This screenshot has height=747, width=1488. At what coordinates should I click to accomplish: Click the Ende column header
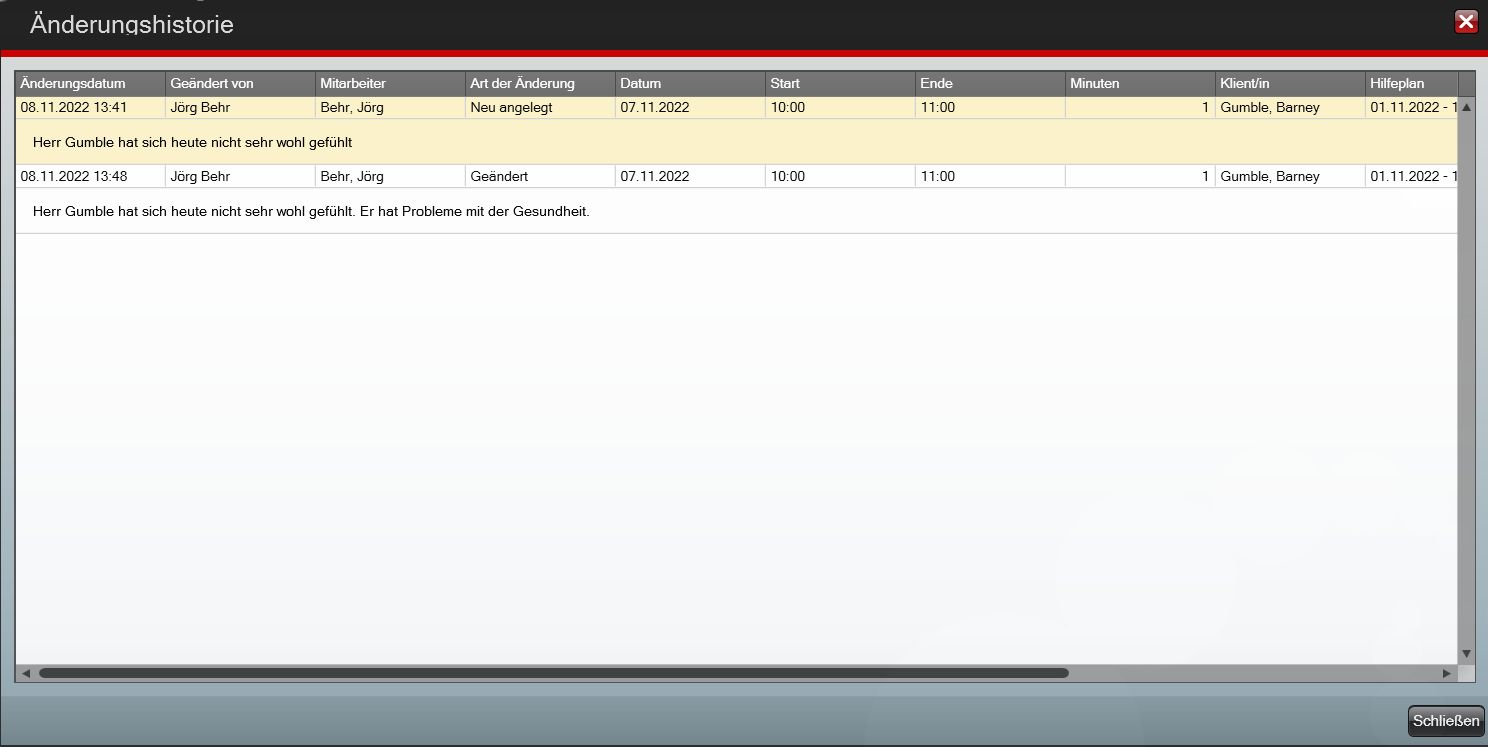(990, 84)
